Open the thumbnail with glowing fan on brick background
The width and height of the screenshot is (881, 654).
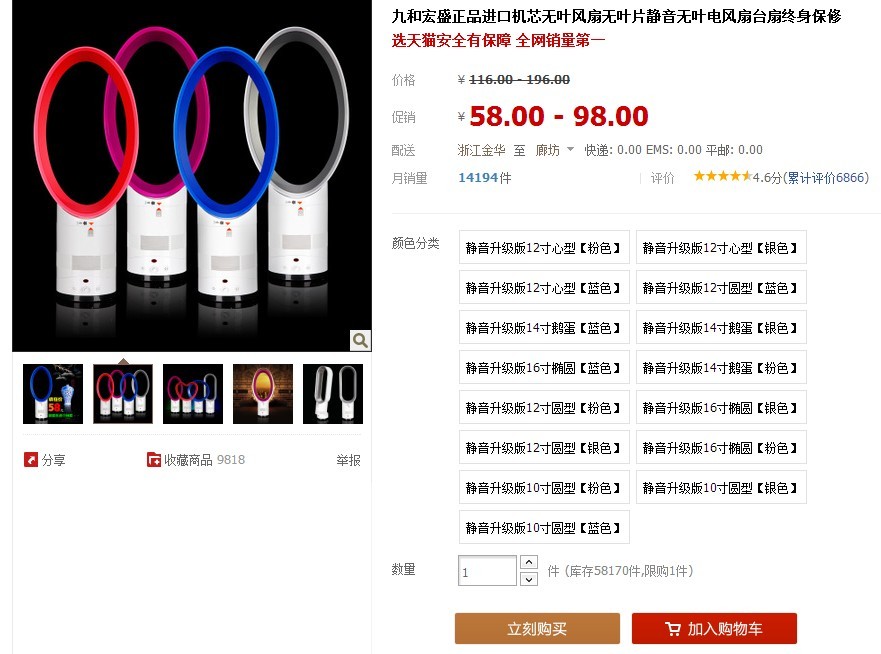[263, 394]
